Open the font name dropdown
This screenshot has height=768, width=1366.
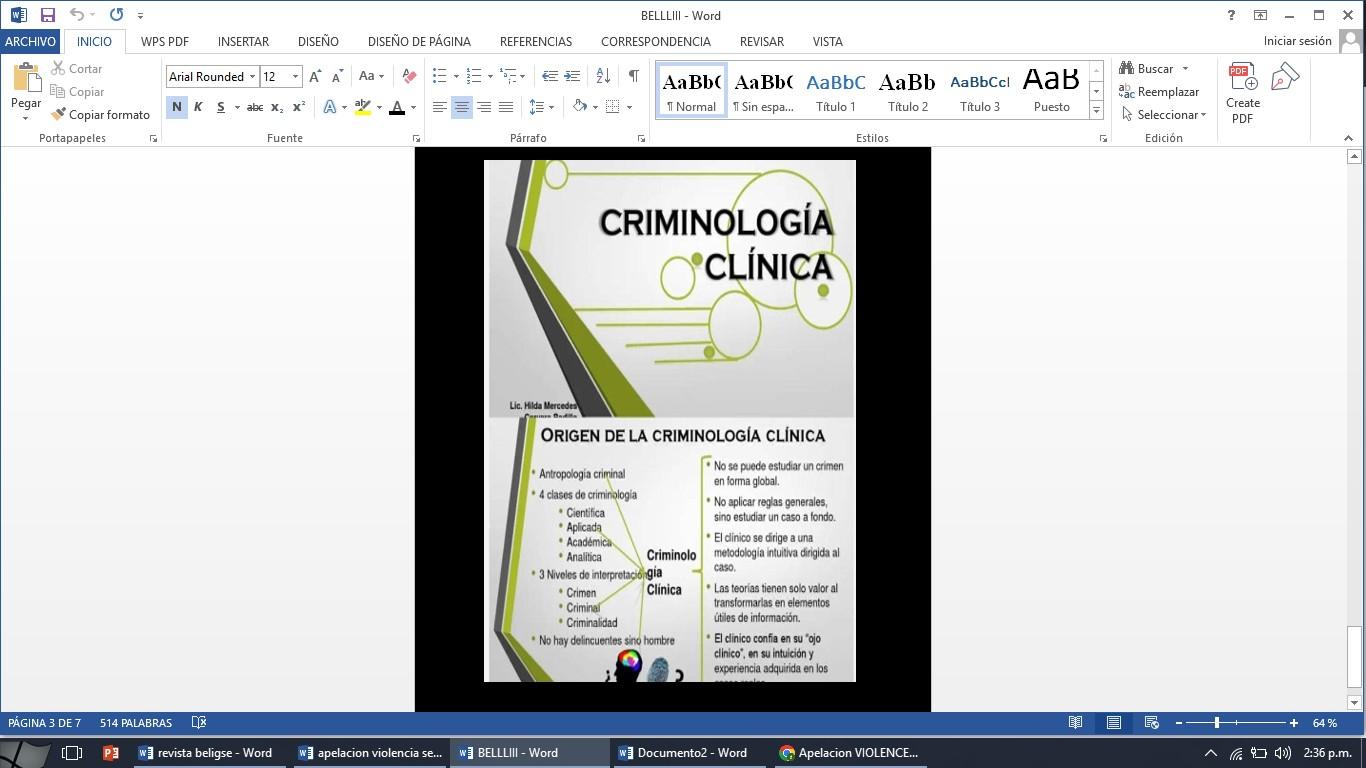(x=253, y=76)
